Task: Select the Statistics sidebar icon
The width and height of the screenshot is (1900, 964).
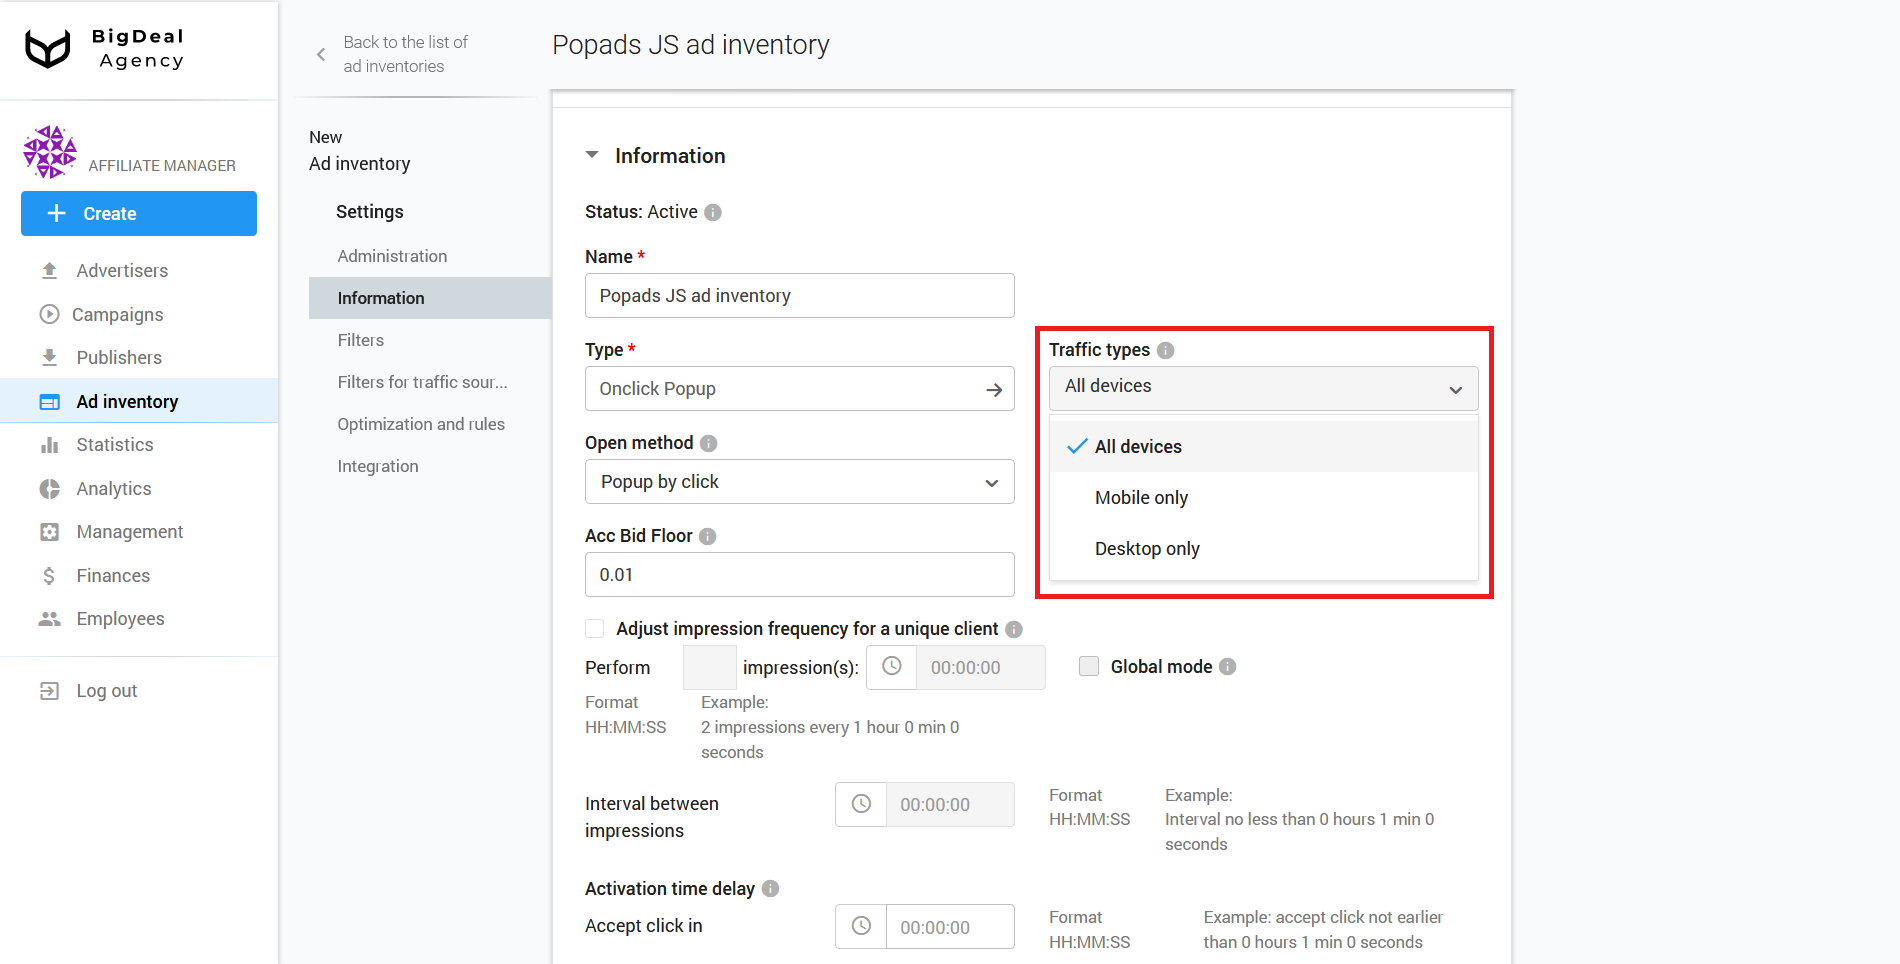Action: point(50,444)
